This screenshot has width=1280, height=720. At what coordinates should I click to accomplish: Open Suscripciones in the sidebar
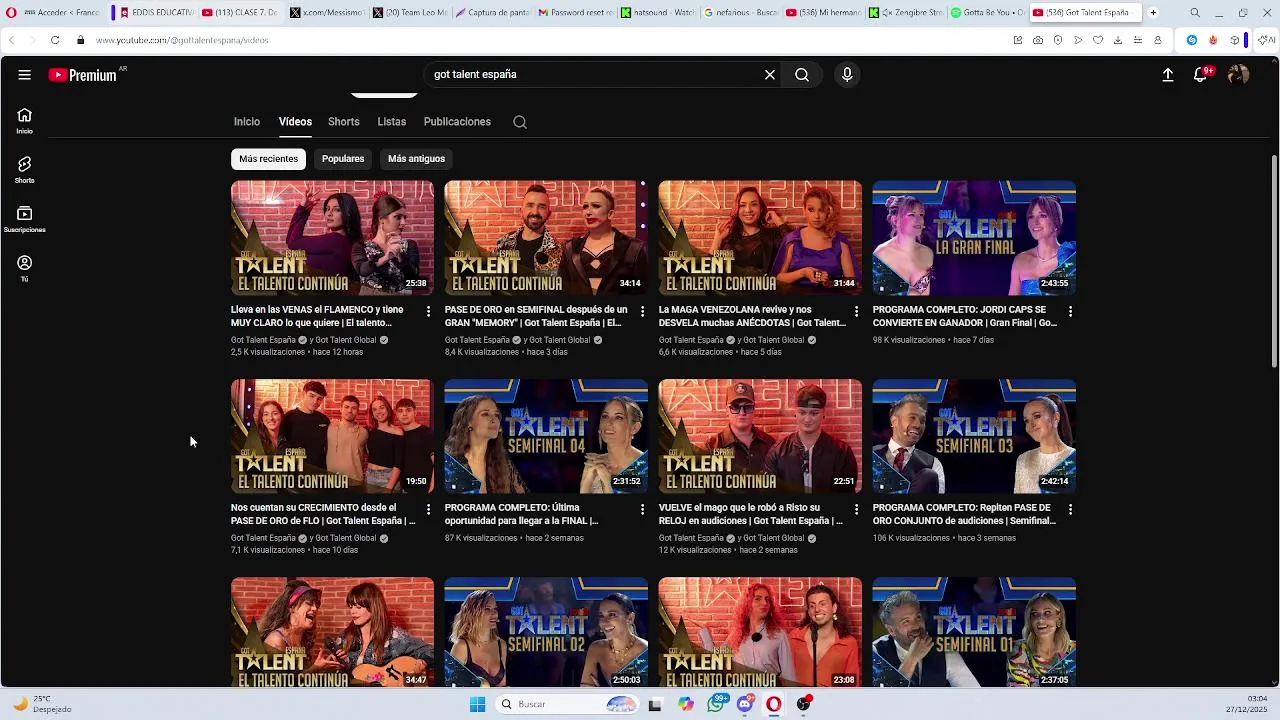coord(24,219)
